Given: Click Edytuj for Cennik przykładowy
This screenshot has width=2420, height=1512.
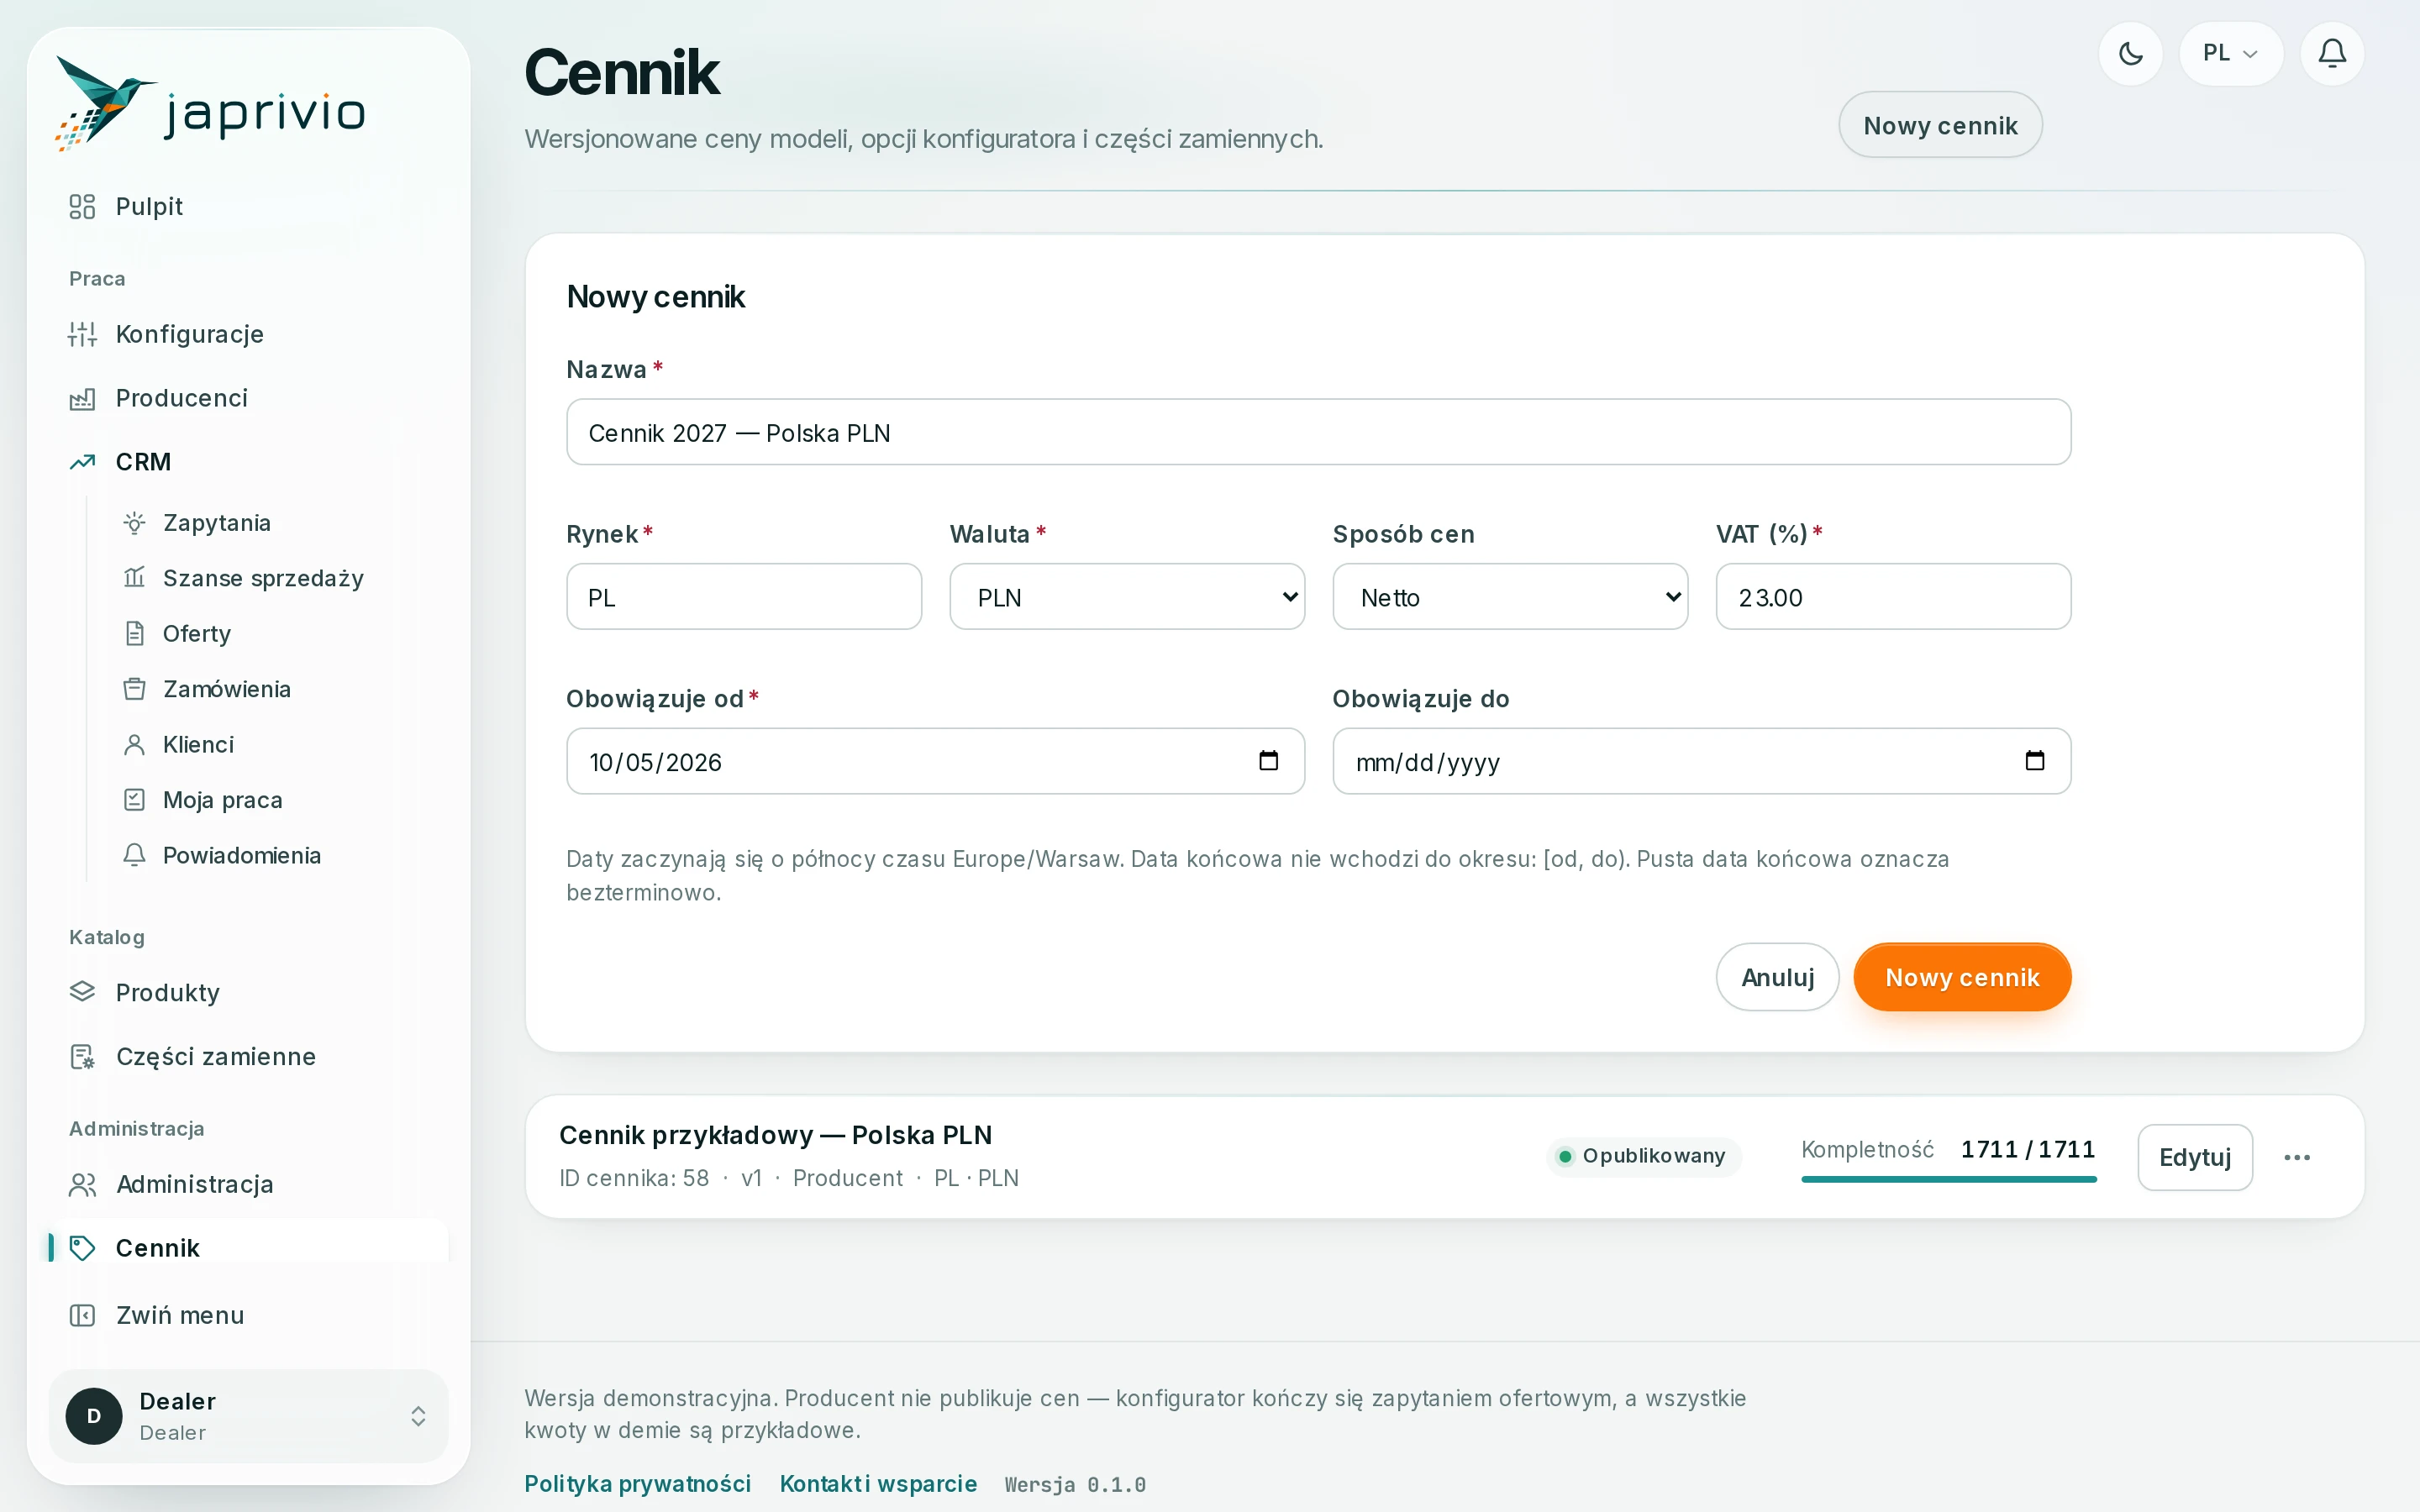Looking at the screenshot, I should tap(2195, 1157).
